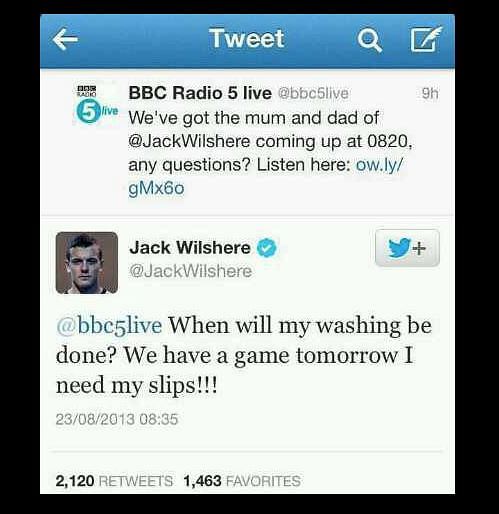Screen dimensions: 499x514
Task: Select the BBC Radio 5 live name
Action: pyautogui.click(x=200, y=93)
